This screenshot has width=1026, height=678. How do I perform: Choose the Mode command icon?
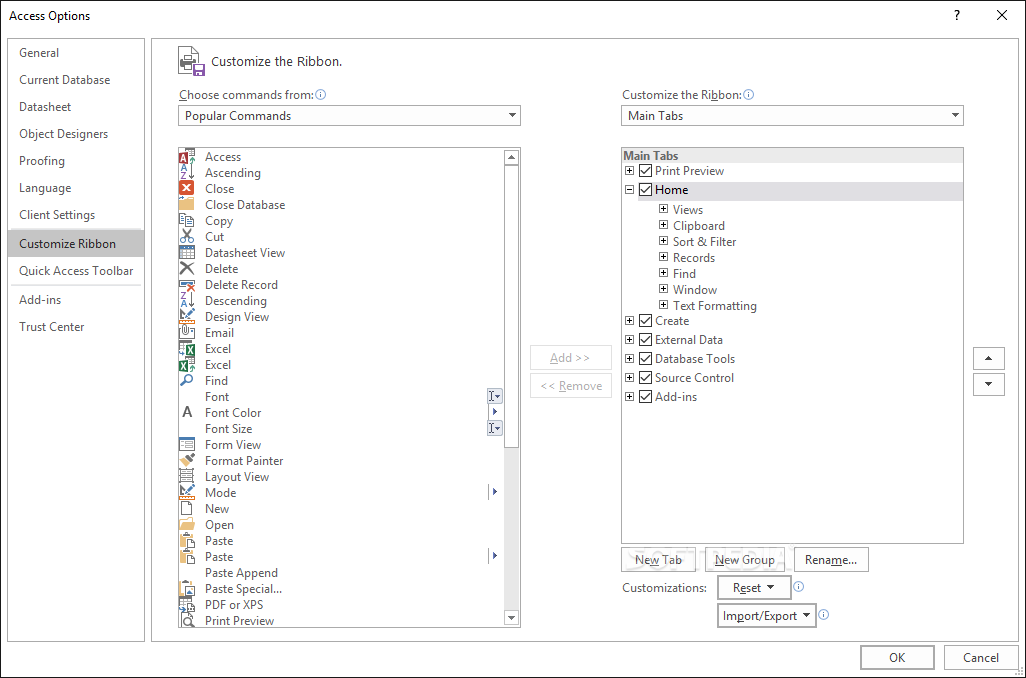coord(187,493)
